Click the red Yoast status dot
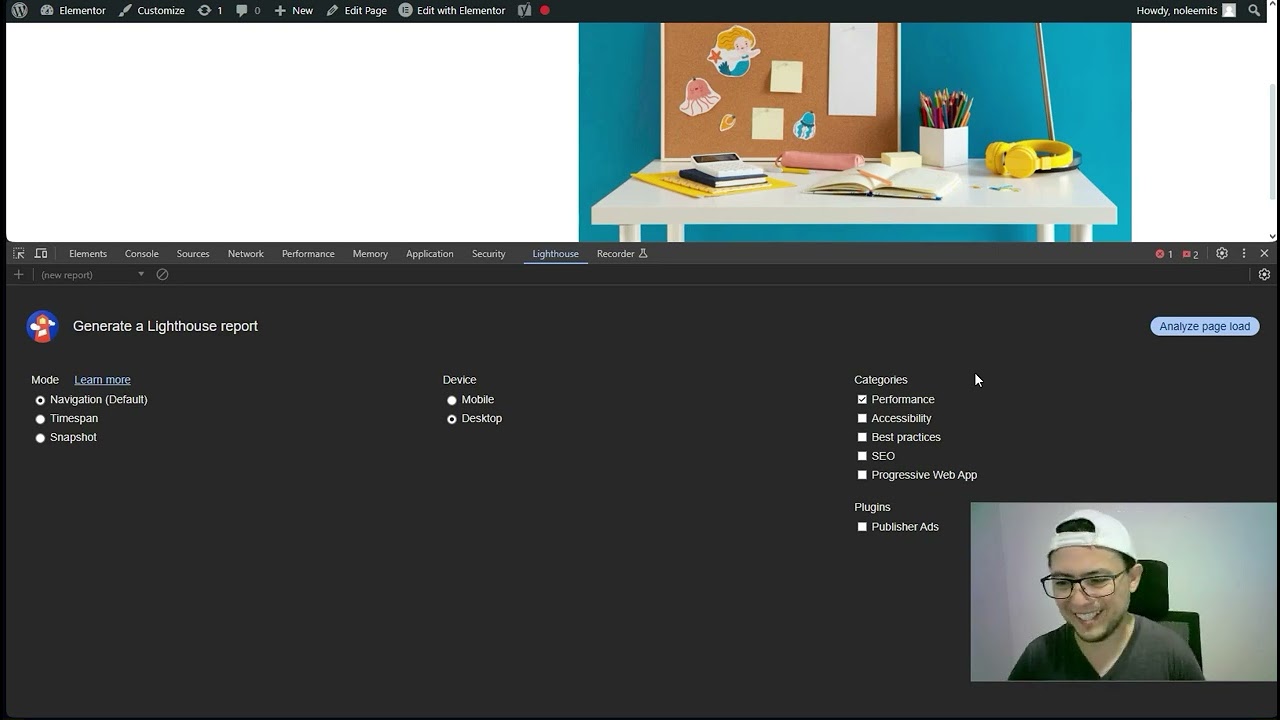This screenshot has height=720, width=1280. (x=545, y=10)
